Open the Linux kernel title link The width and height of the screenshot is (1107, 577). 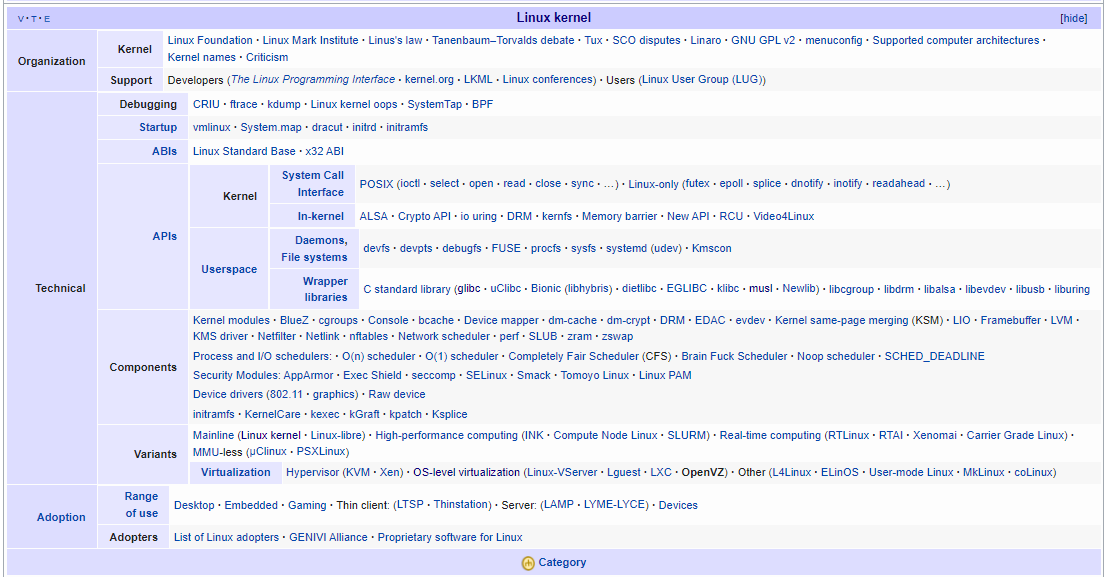(554, 18)
